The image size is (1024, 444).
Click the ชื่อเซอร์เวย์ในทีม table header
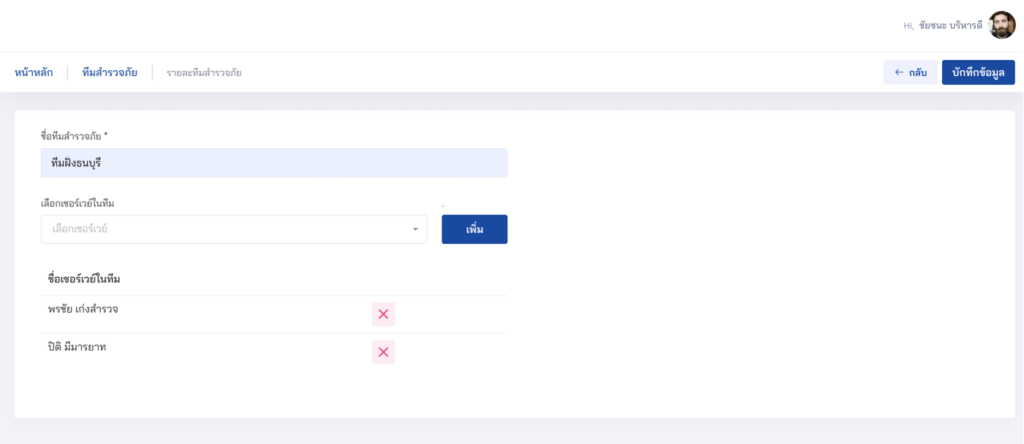[x=84, y=279]
